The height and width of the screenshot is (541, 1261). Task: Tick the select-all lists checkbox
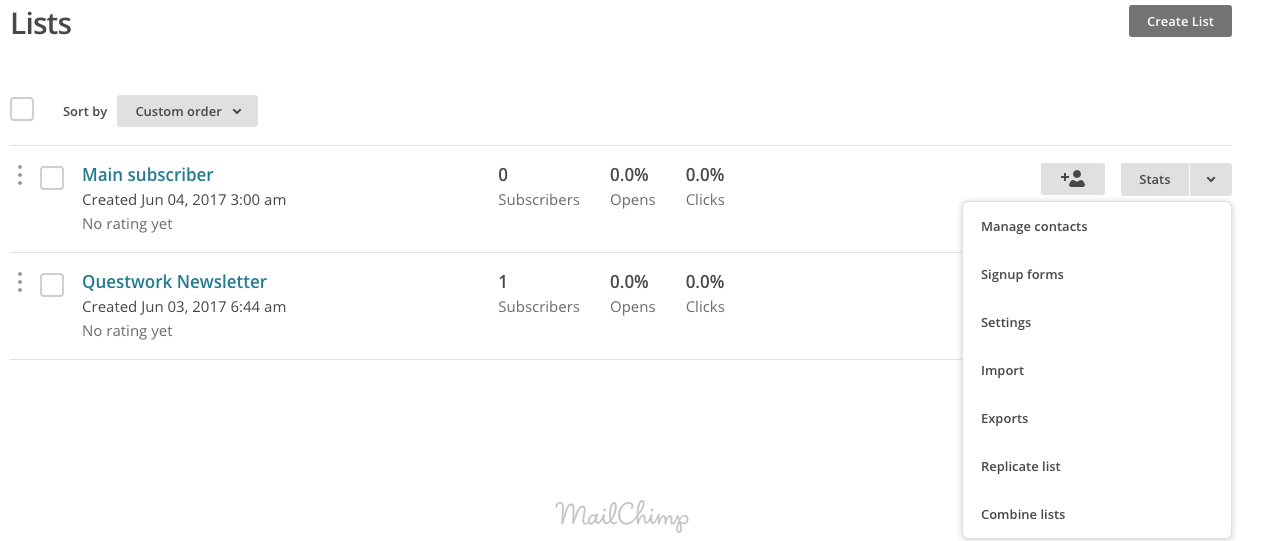tap(22, 109)
